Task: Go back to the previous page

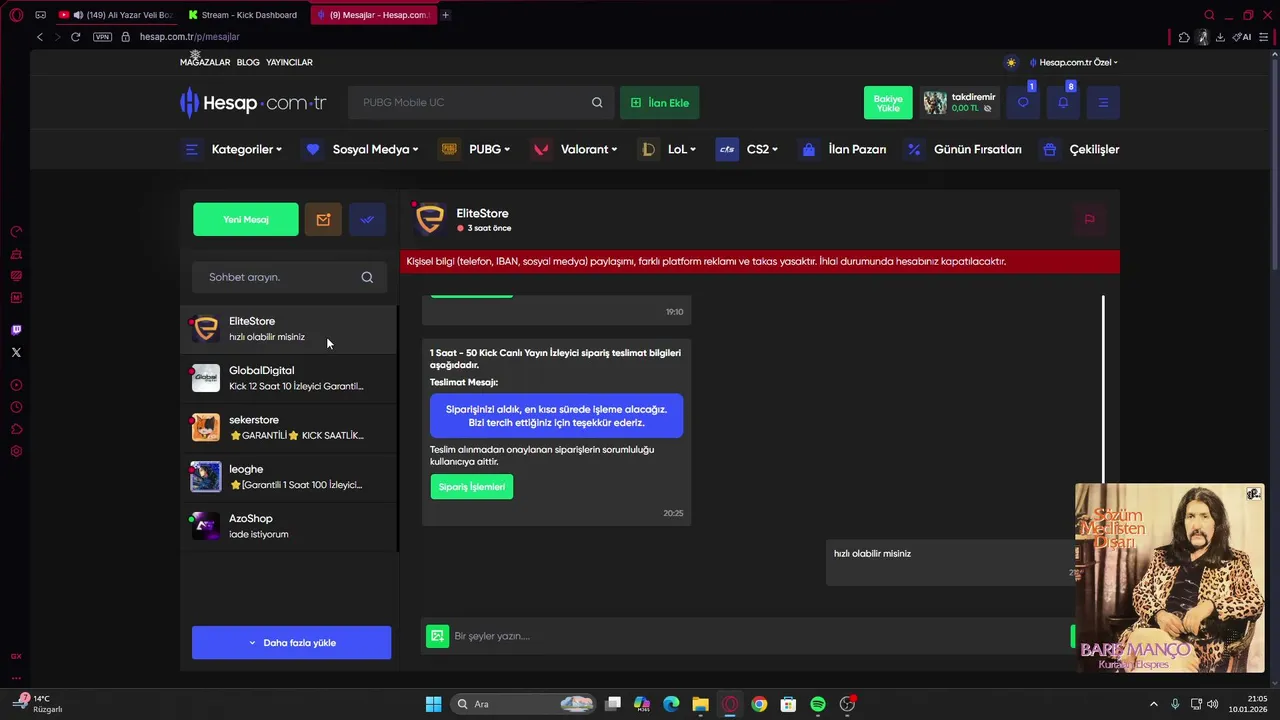Action: [40, 37]
